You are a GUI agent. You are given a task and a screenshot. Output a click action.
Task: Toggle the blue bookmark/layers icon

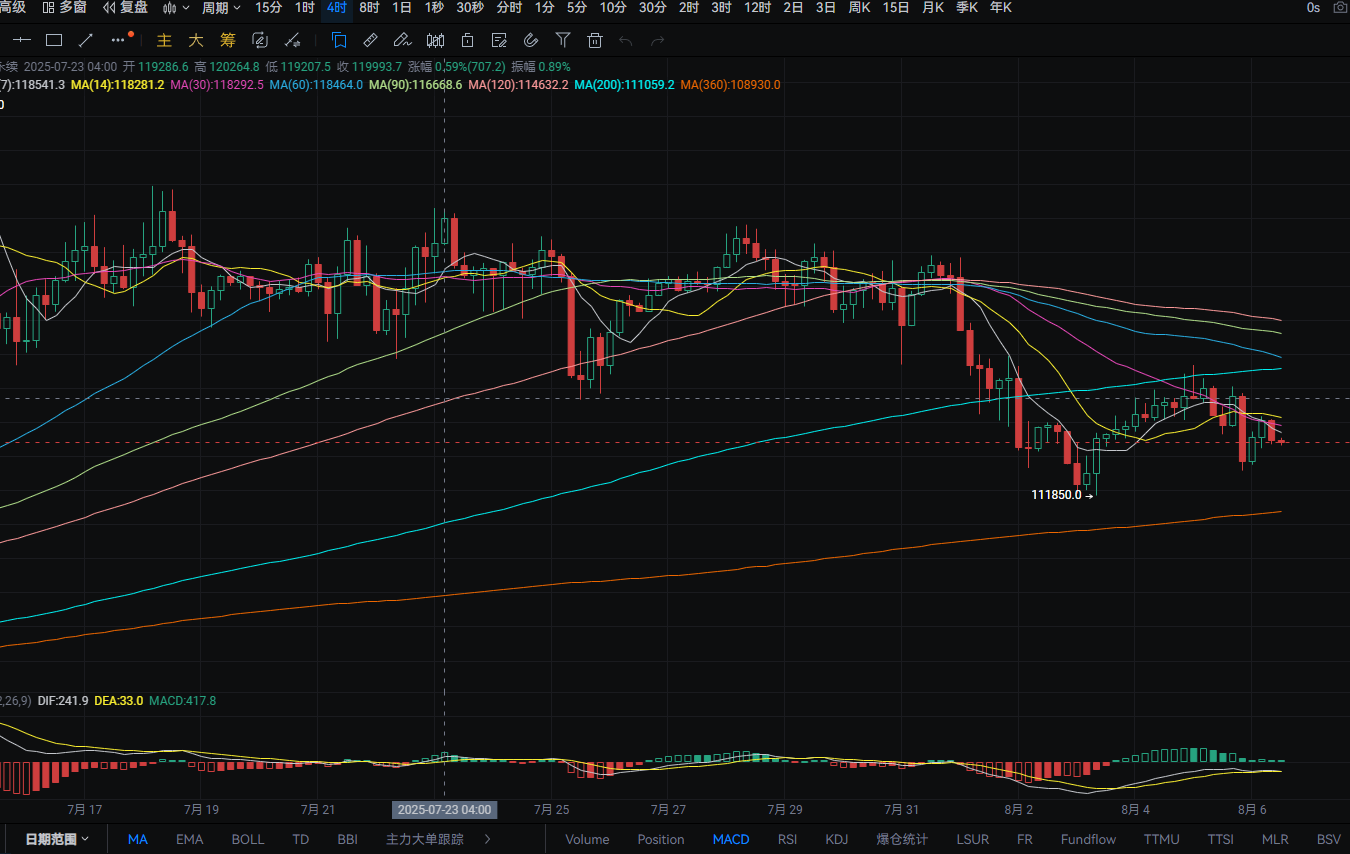click(339, 40)
